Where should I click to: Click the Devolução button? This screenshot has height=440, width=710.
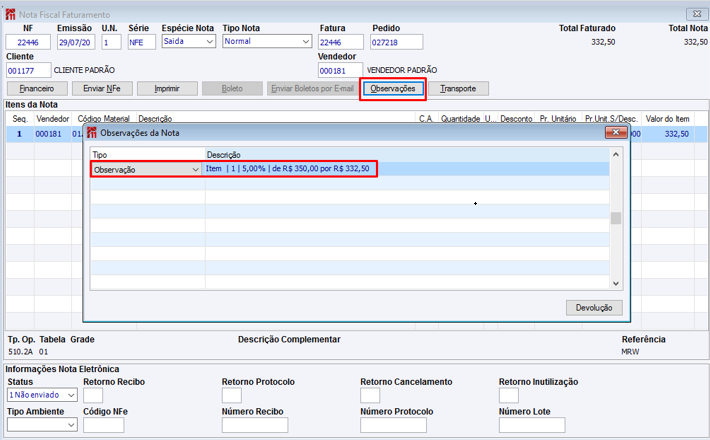(594, 308)
